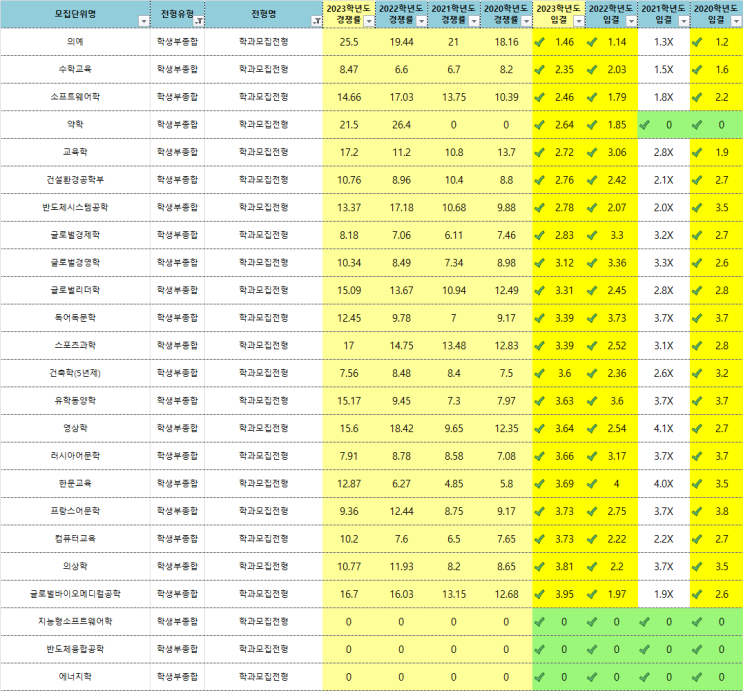Click the checkmark beside 3.6 in 건축학(5년제) row
The width and height of the screenshot is (743, 691).
(539, 374)
